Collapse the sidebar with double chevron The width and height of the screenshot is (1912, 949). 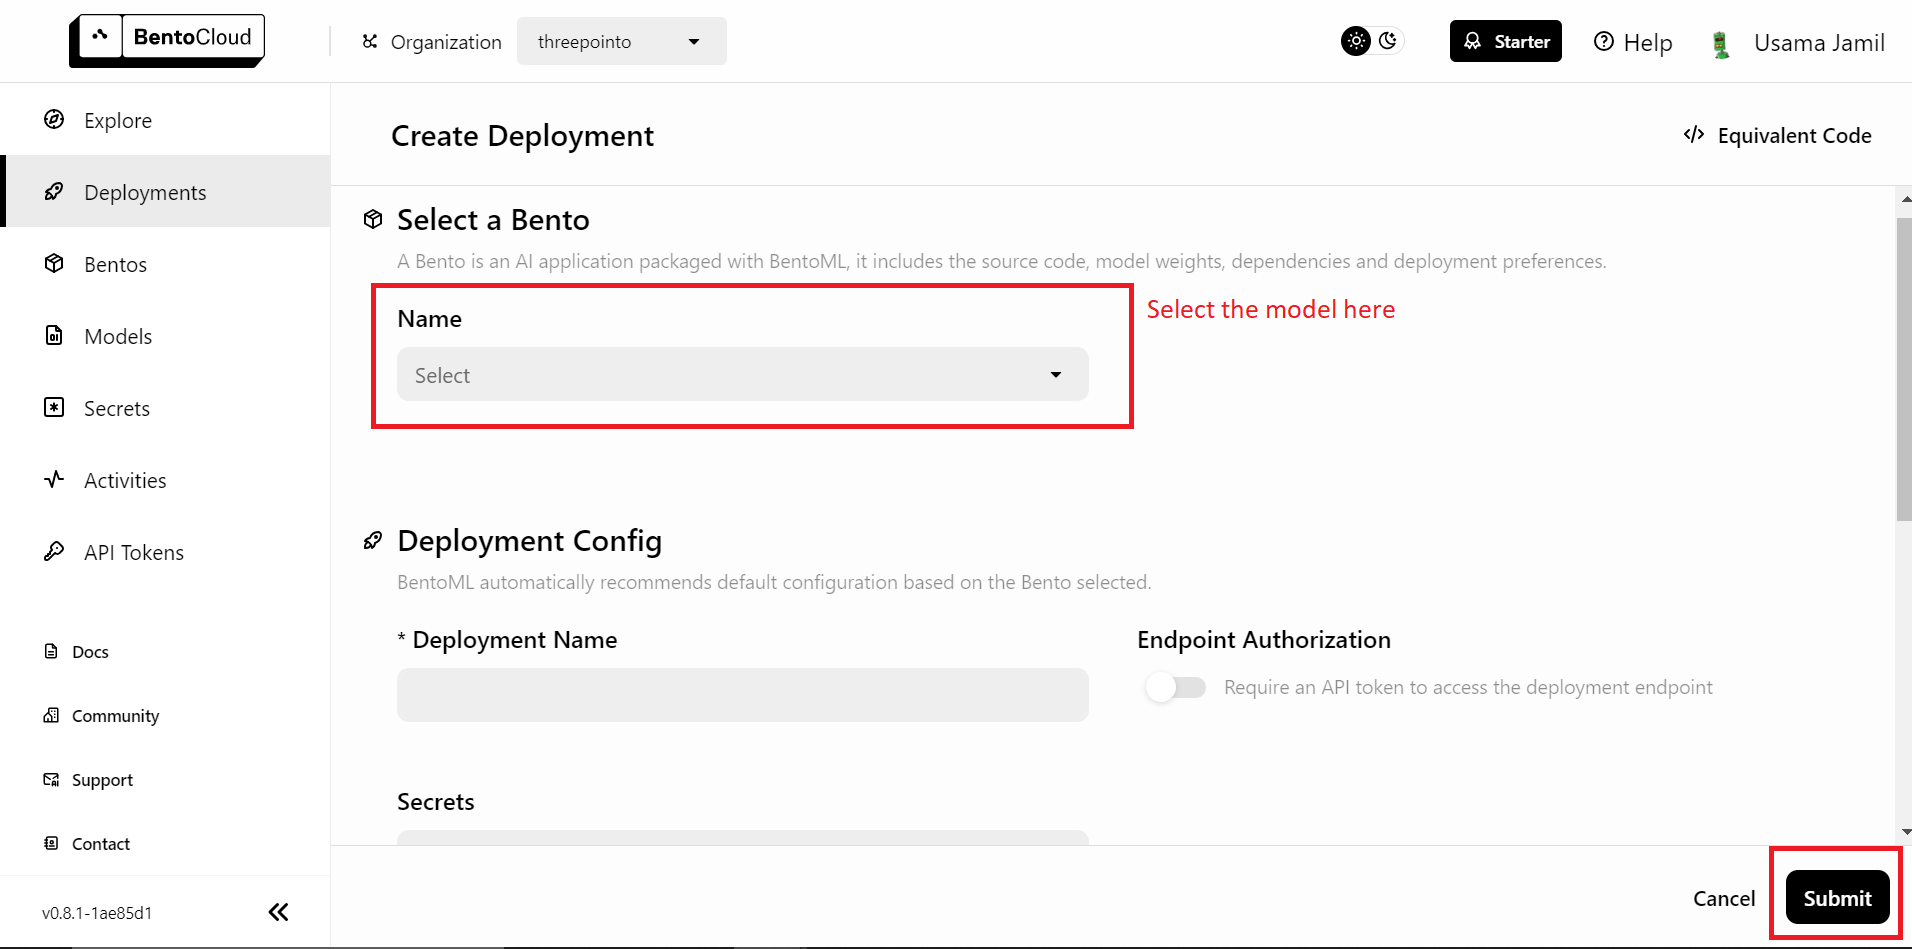click(278, 912)
